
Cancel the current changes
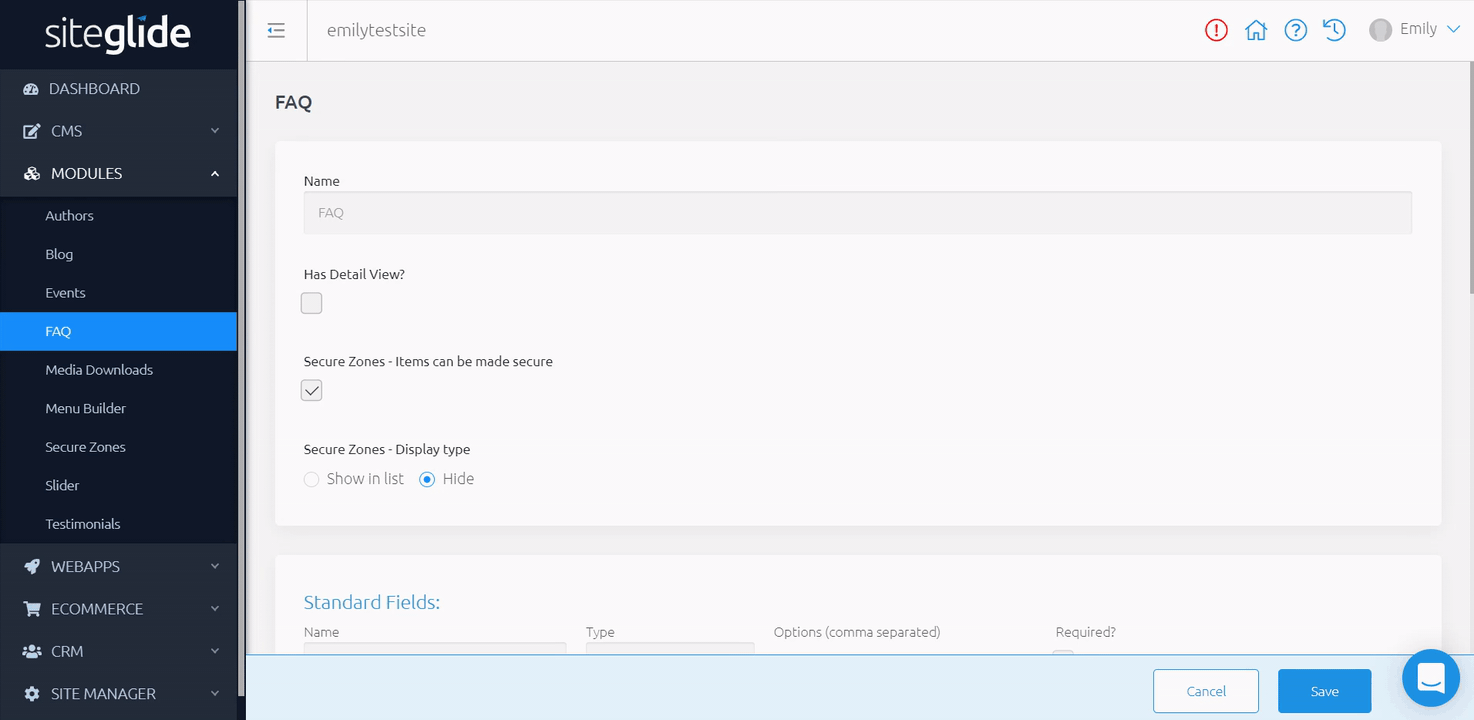[1206, 691]
